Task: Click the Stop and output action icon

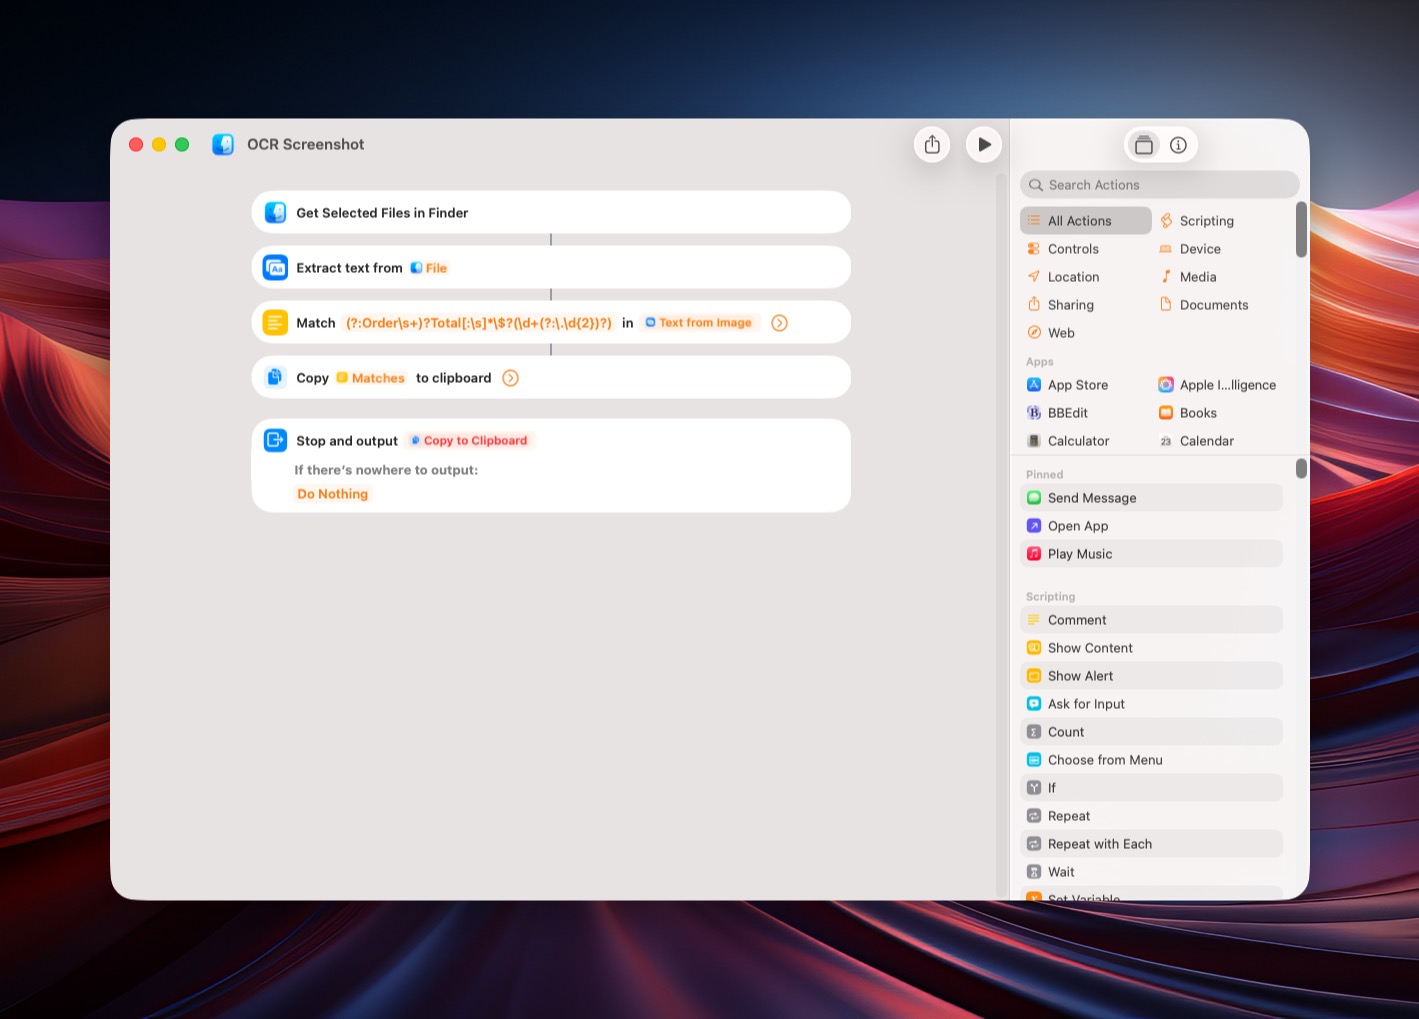Action: pyautogui.click(x=275, y=440)
